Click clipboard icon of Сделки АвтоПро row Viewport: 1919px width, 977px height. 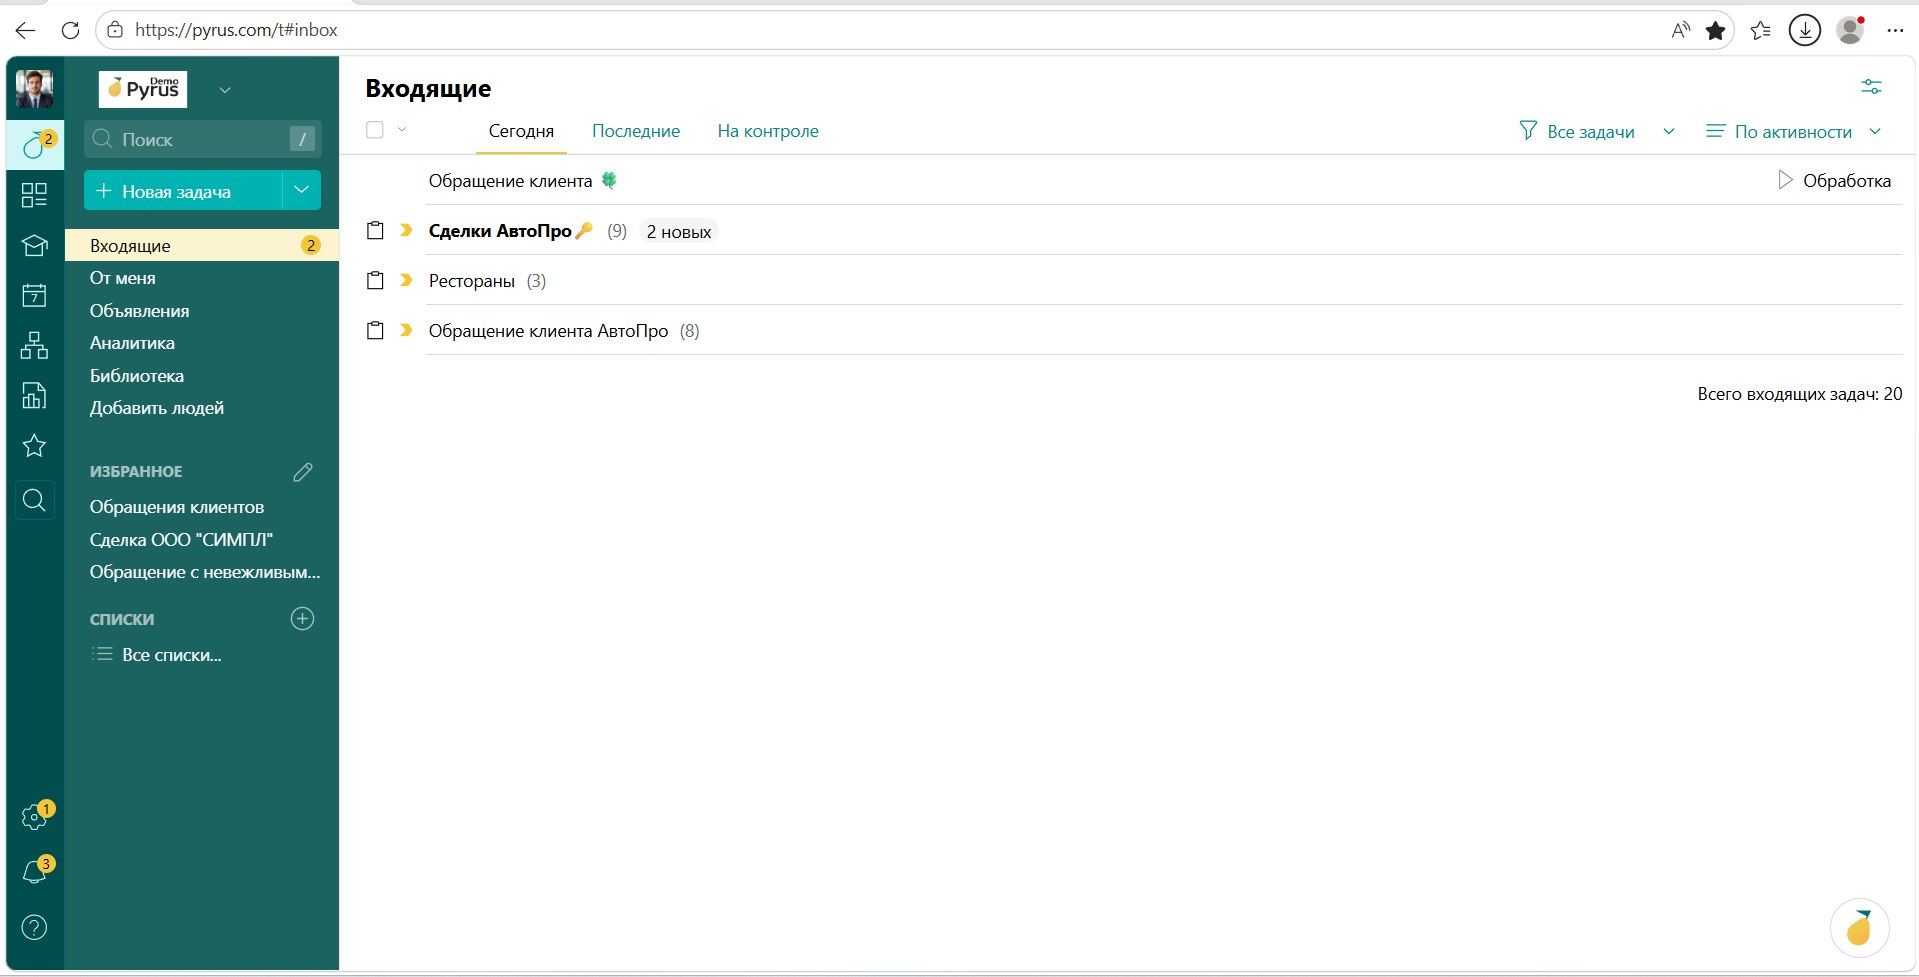[x=375, y=230]
